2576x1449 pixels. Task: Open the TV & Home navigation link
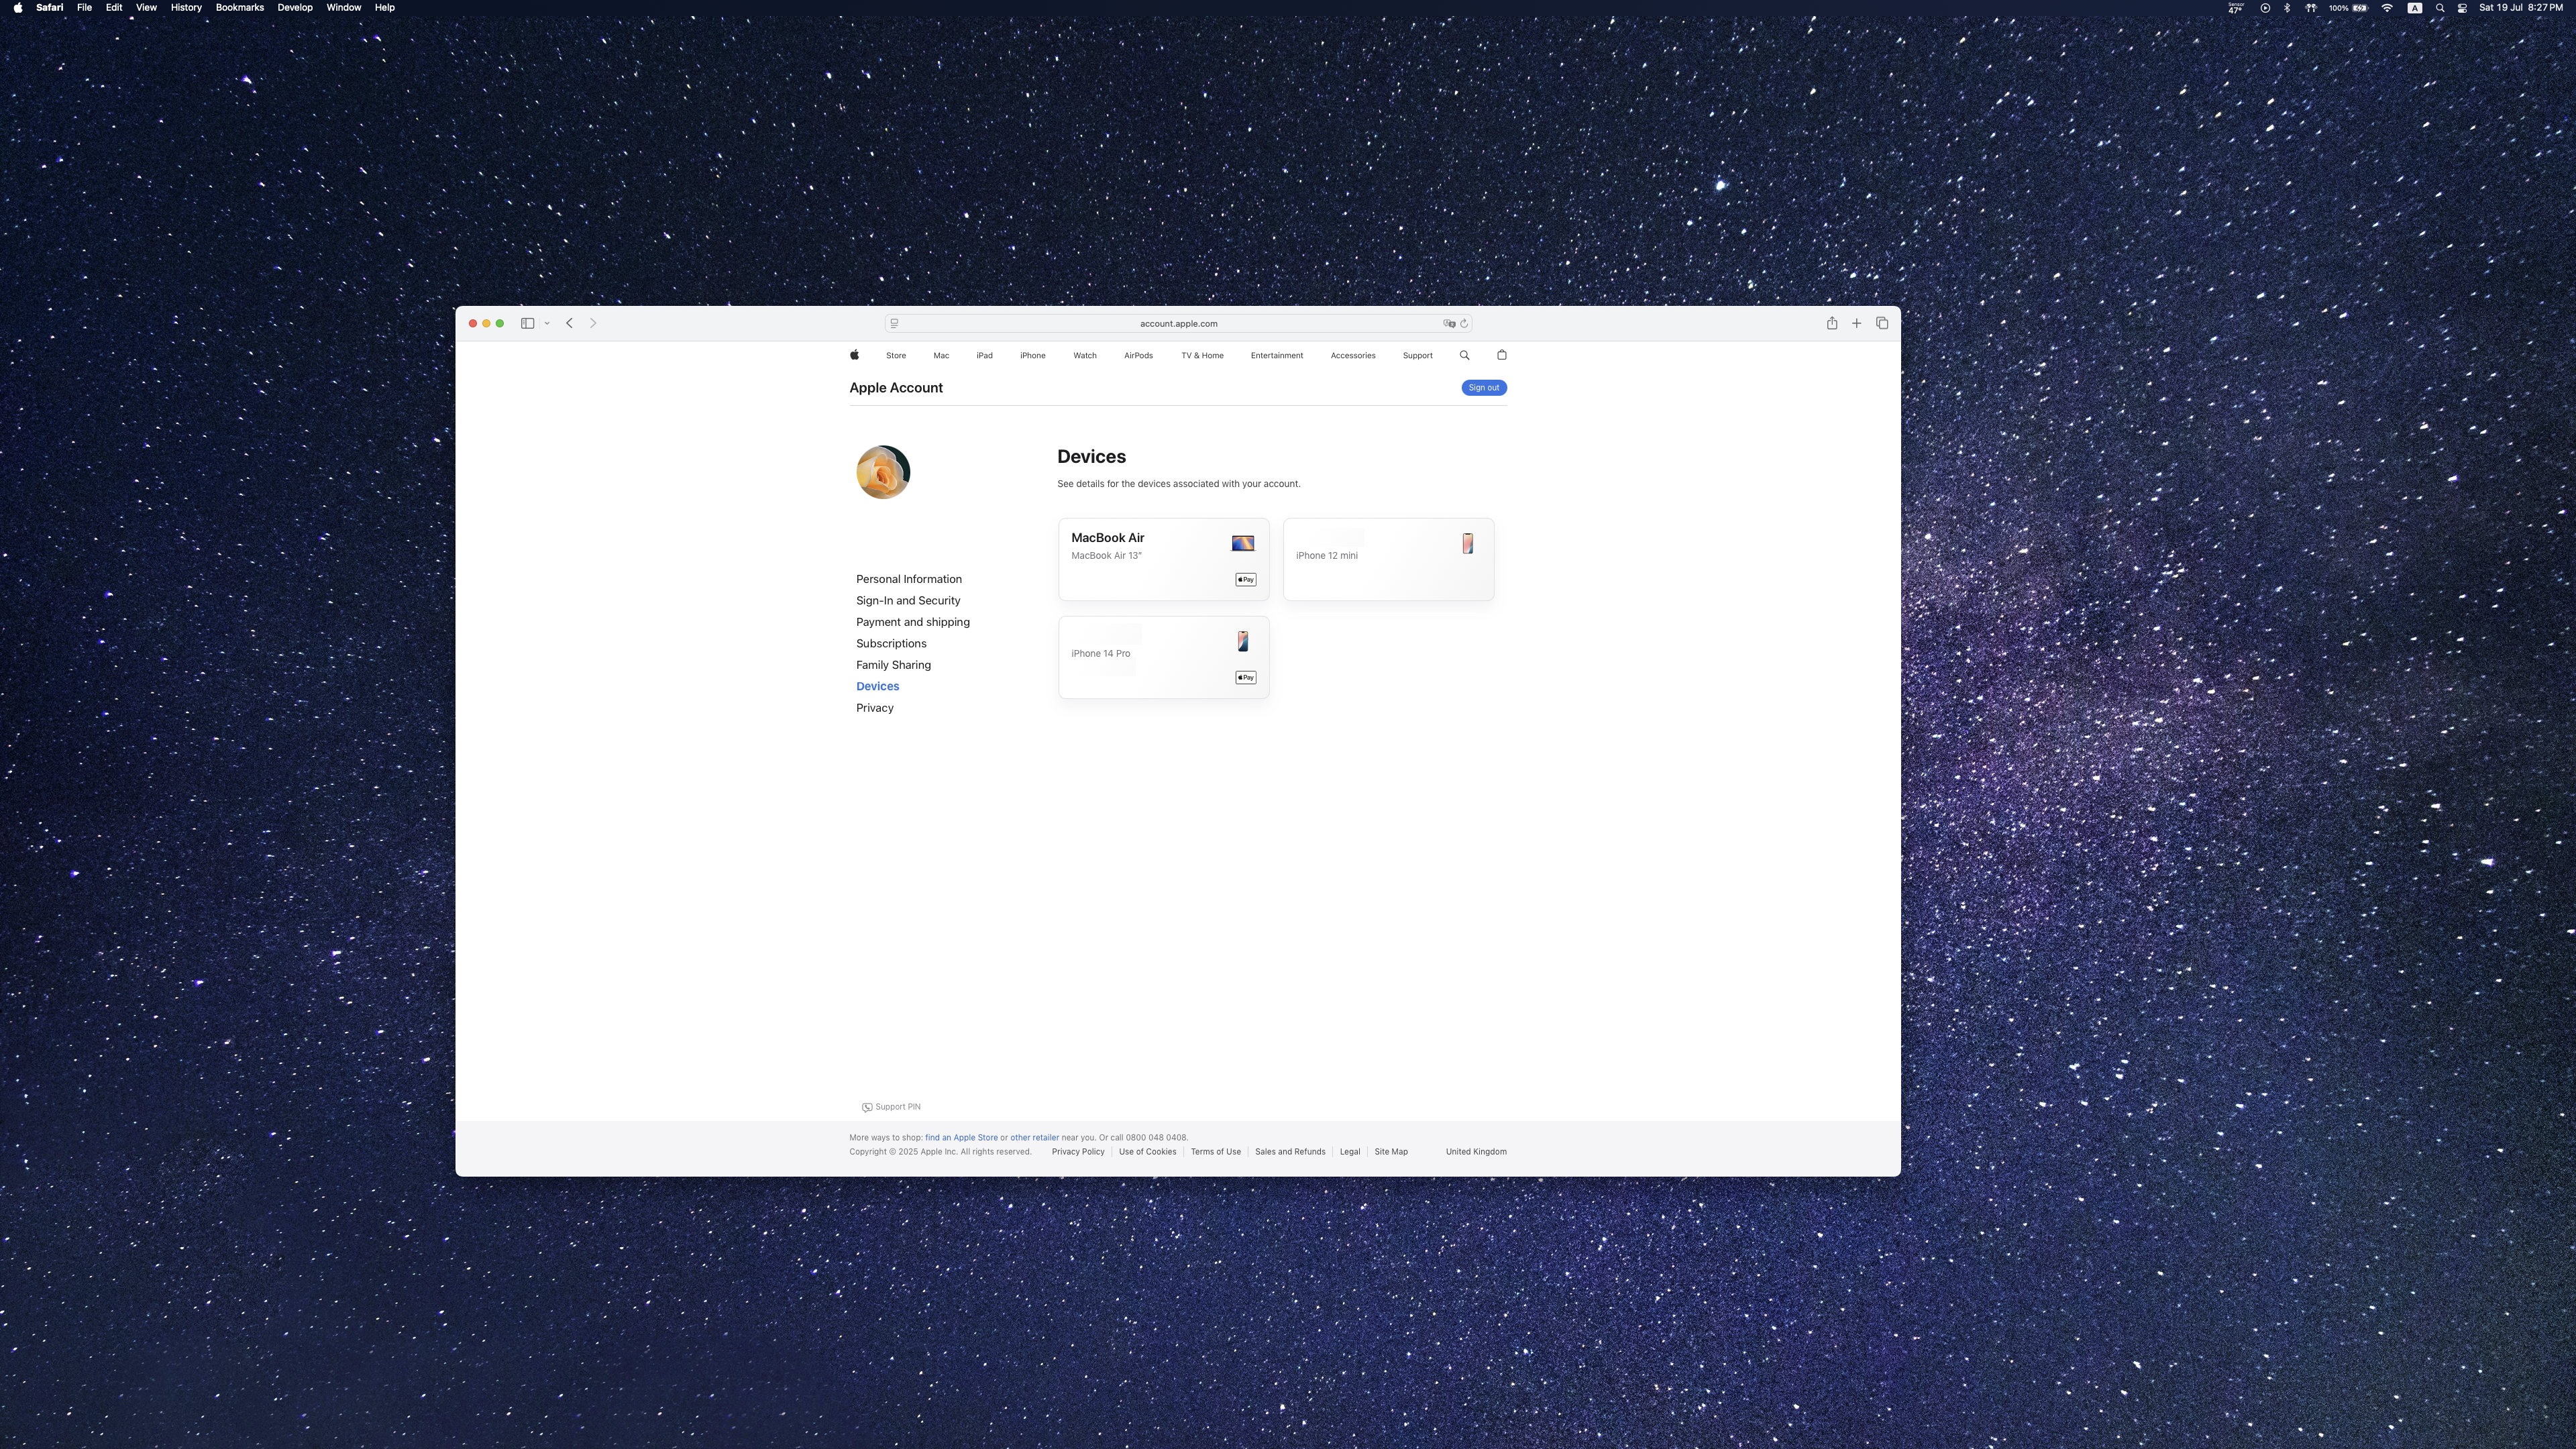(1202, 356)
